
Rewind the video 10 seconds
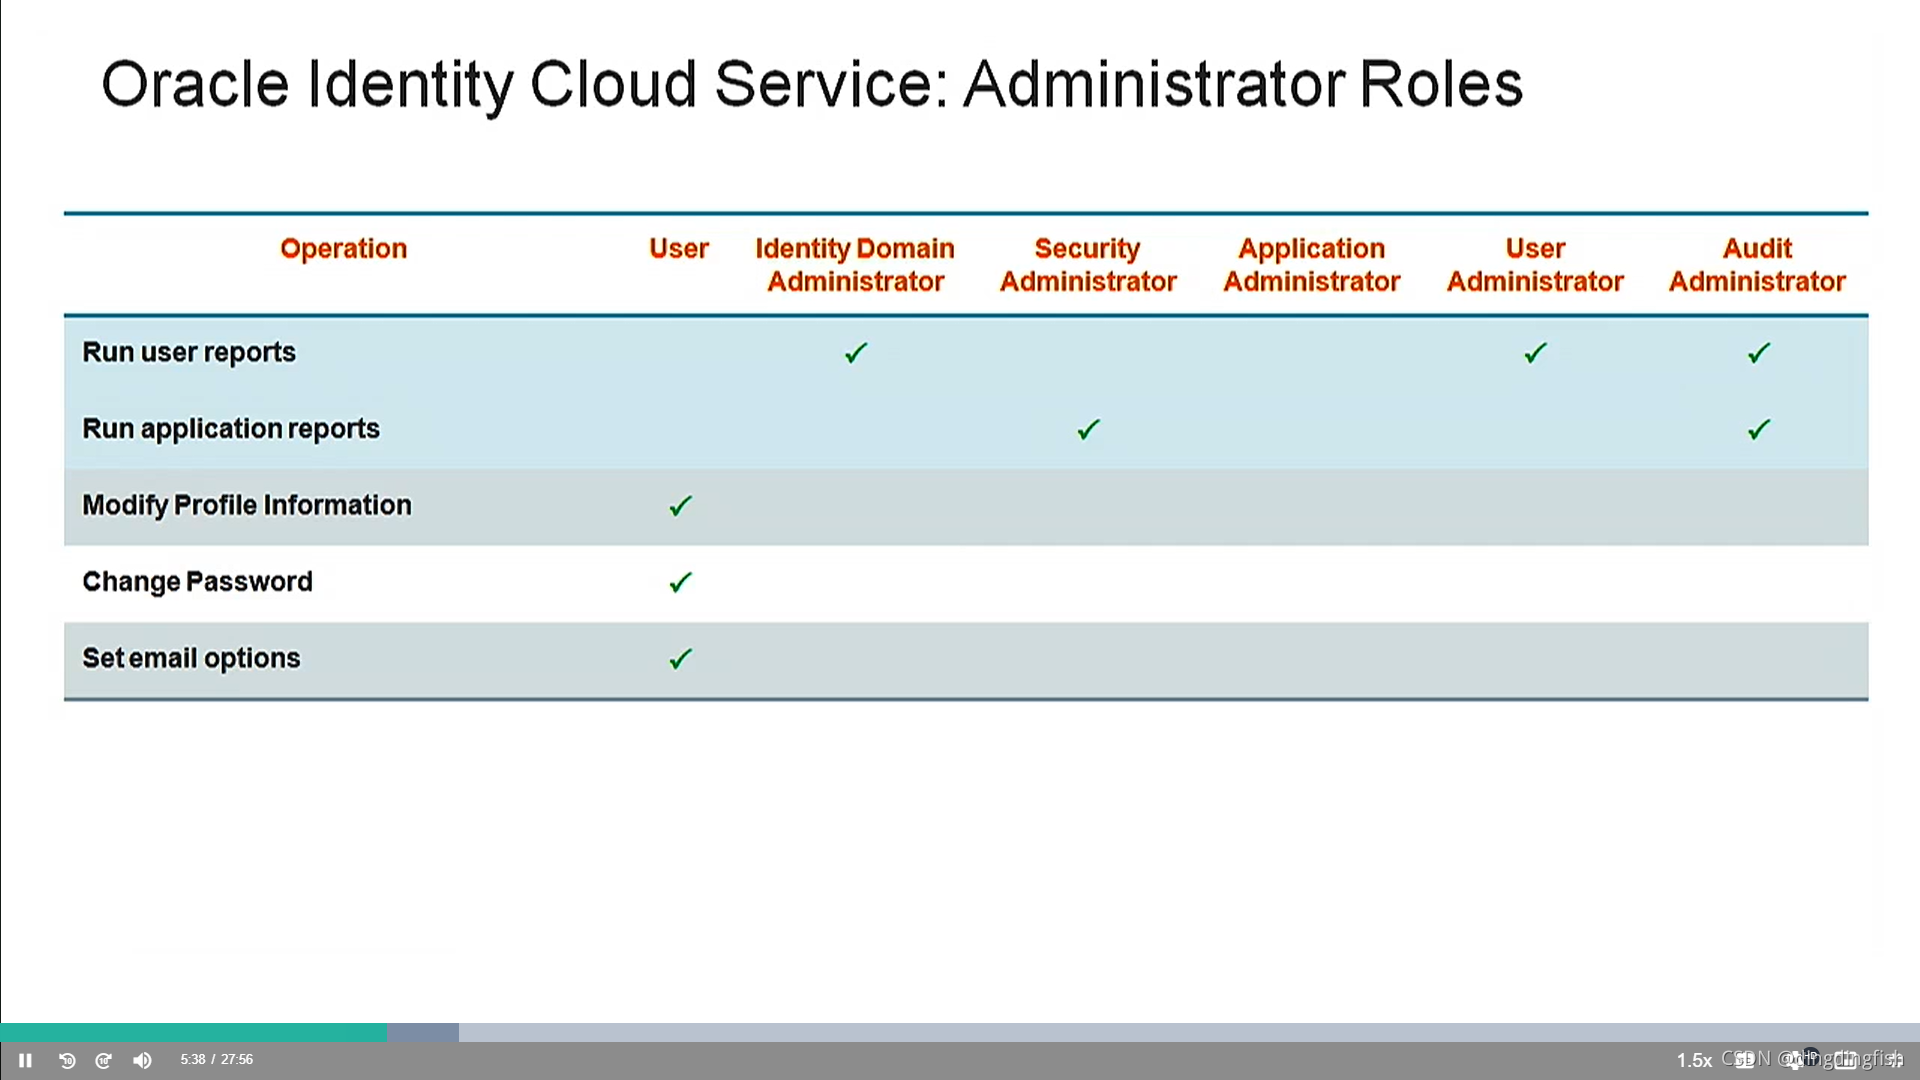pos(67,1060)
